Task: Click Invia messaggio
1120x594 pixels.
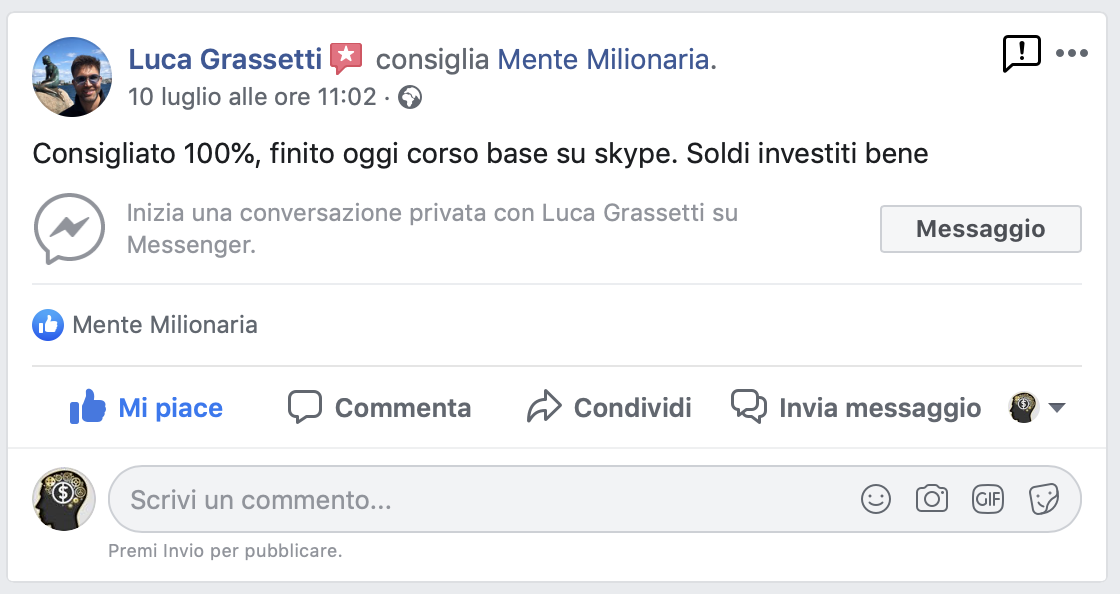Action: pos(856,408)
